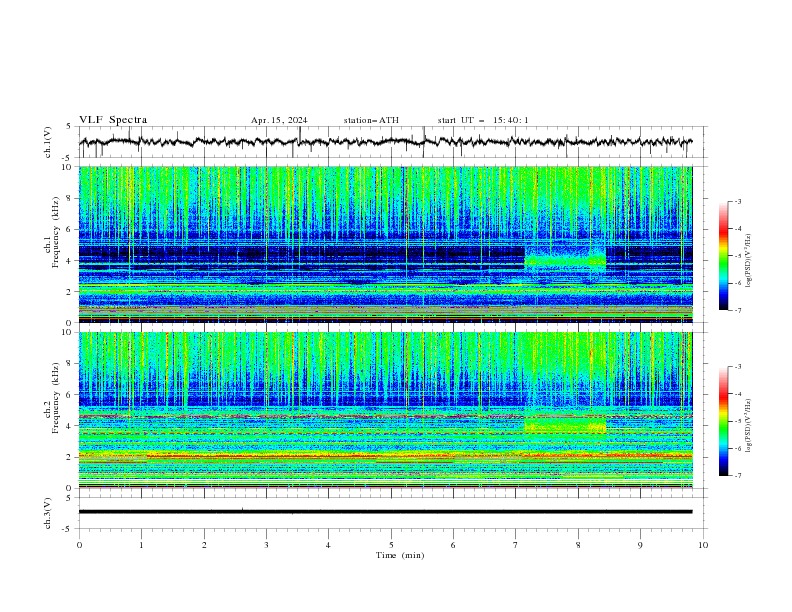
Task: Click time axis tick label "6"
Action: (453, 545)
